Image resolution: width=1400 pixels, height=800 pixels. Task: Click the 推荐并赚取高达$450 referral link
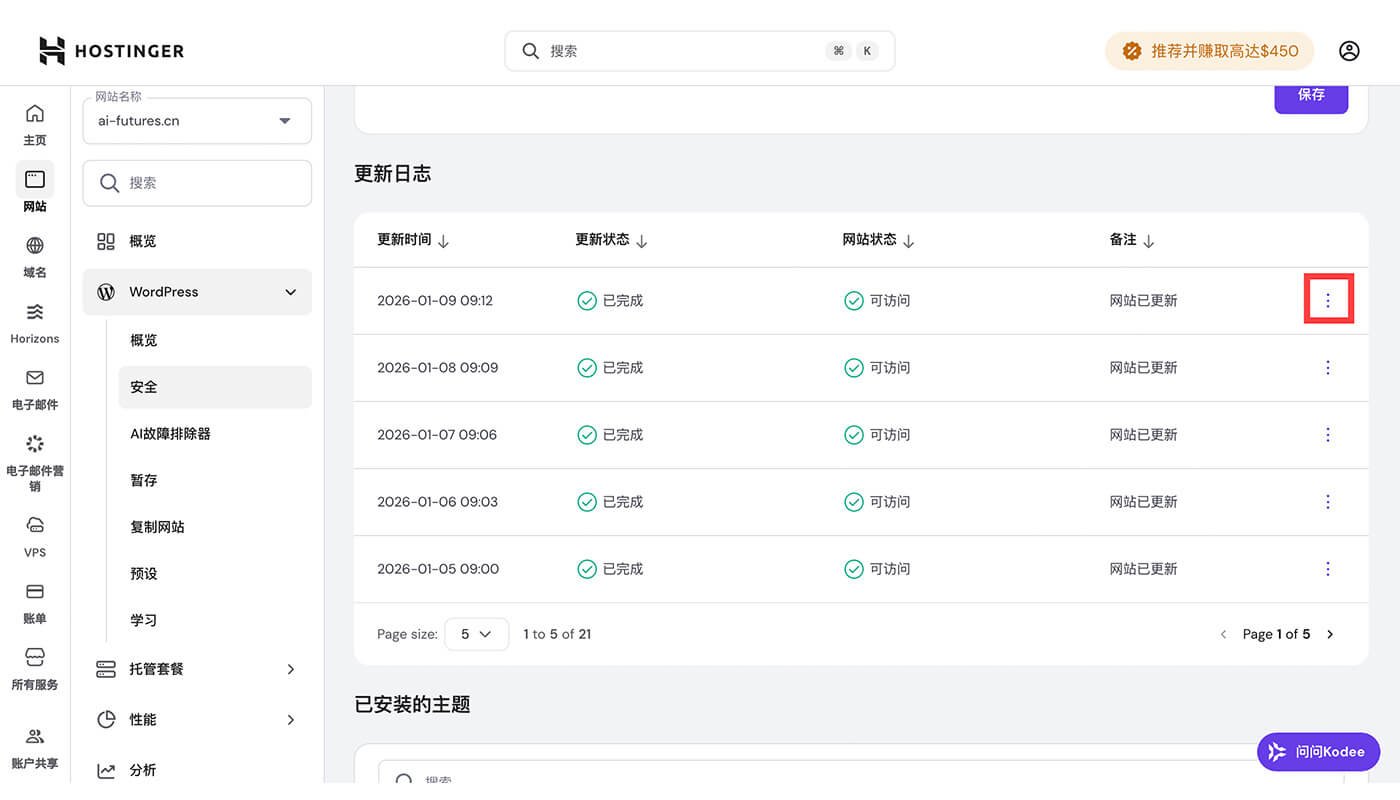click(x=1209, y=50)
